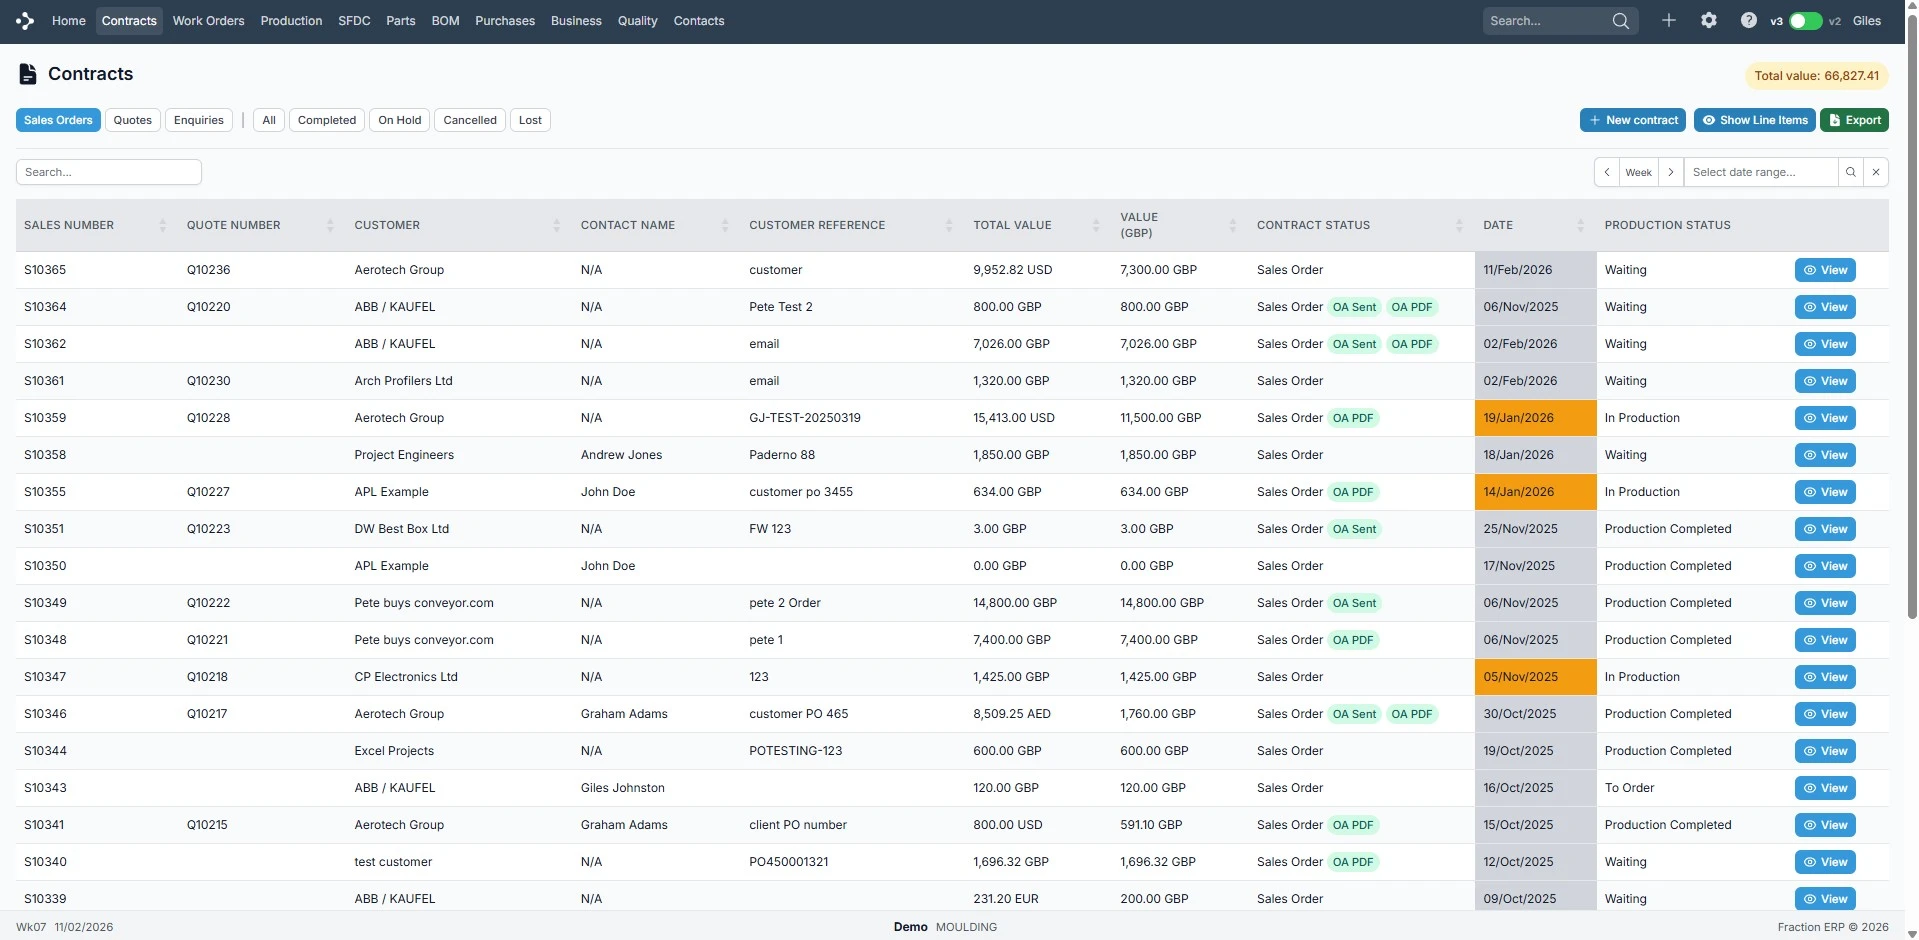Clear date range with the X icon
The width and height of the screenshot is (1919, 940).
[x=1876, y=172]
